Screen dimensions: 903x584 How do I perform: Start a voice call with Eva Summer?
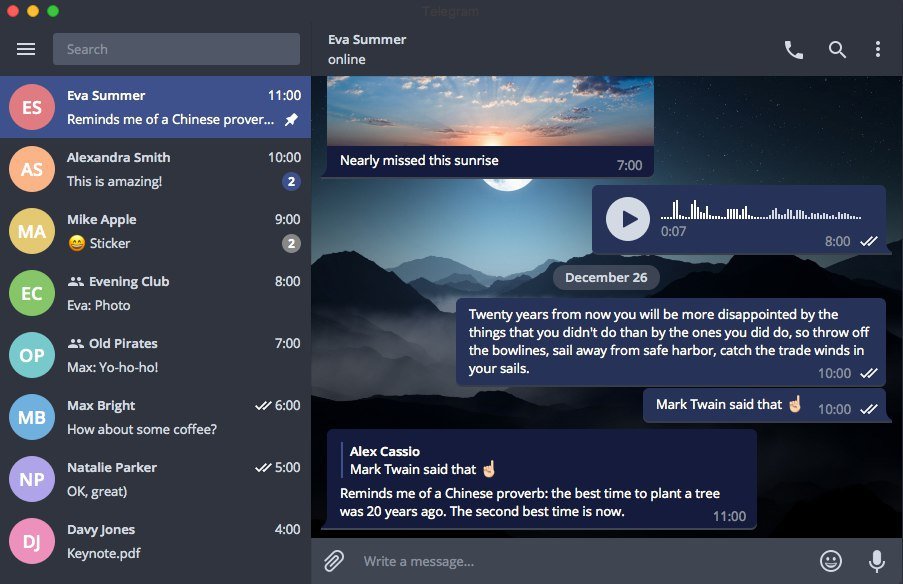tap(793, 48)
